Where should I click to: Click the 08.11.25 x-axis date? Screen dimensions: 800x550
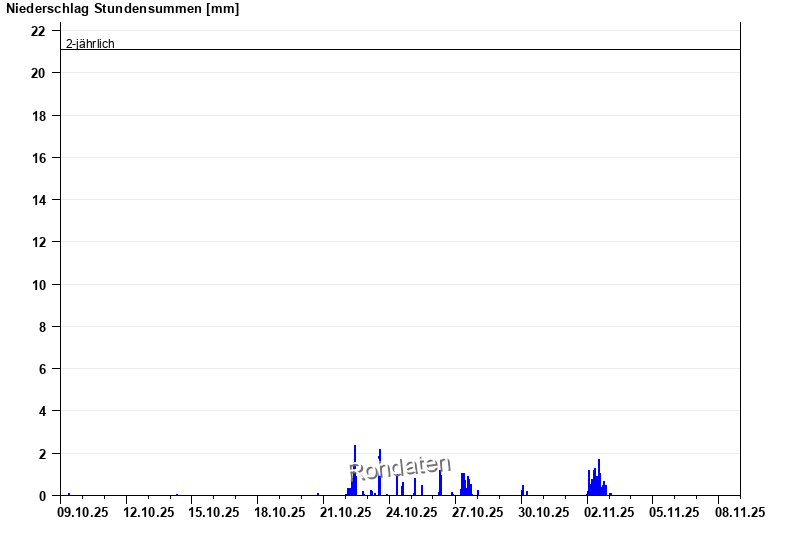point(740,512)
